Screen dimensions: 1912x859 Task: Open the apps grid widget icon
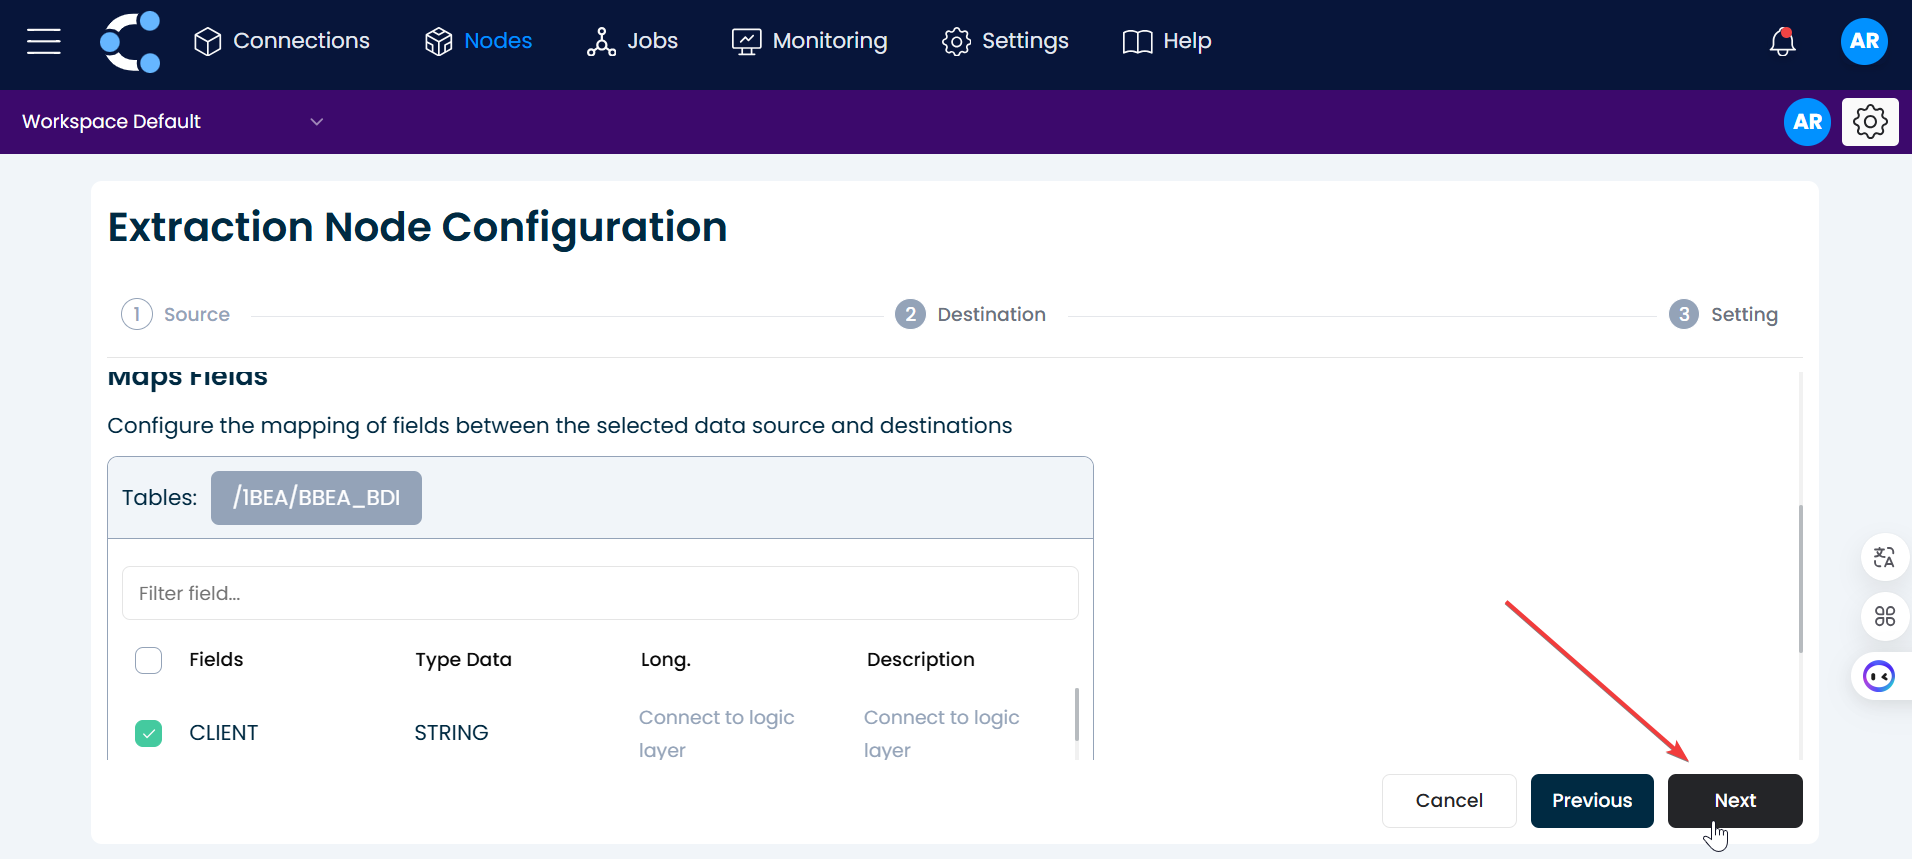pos(1884,616)
